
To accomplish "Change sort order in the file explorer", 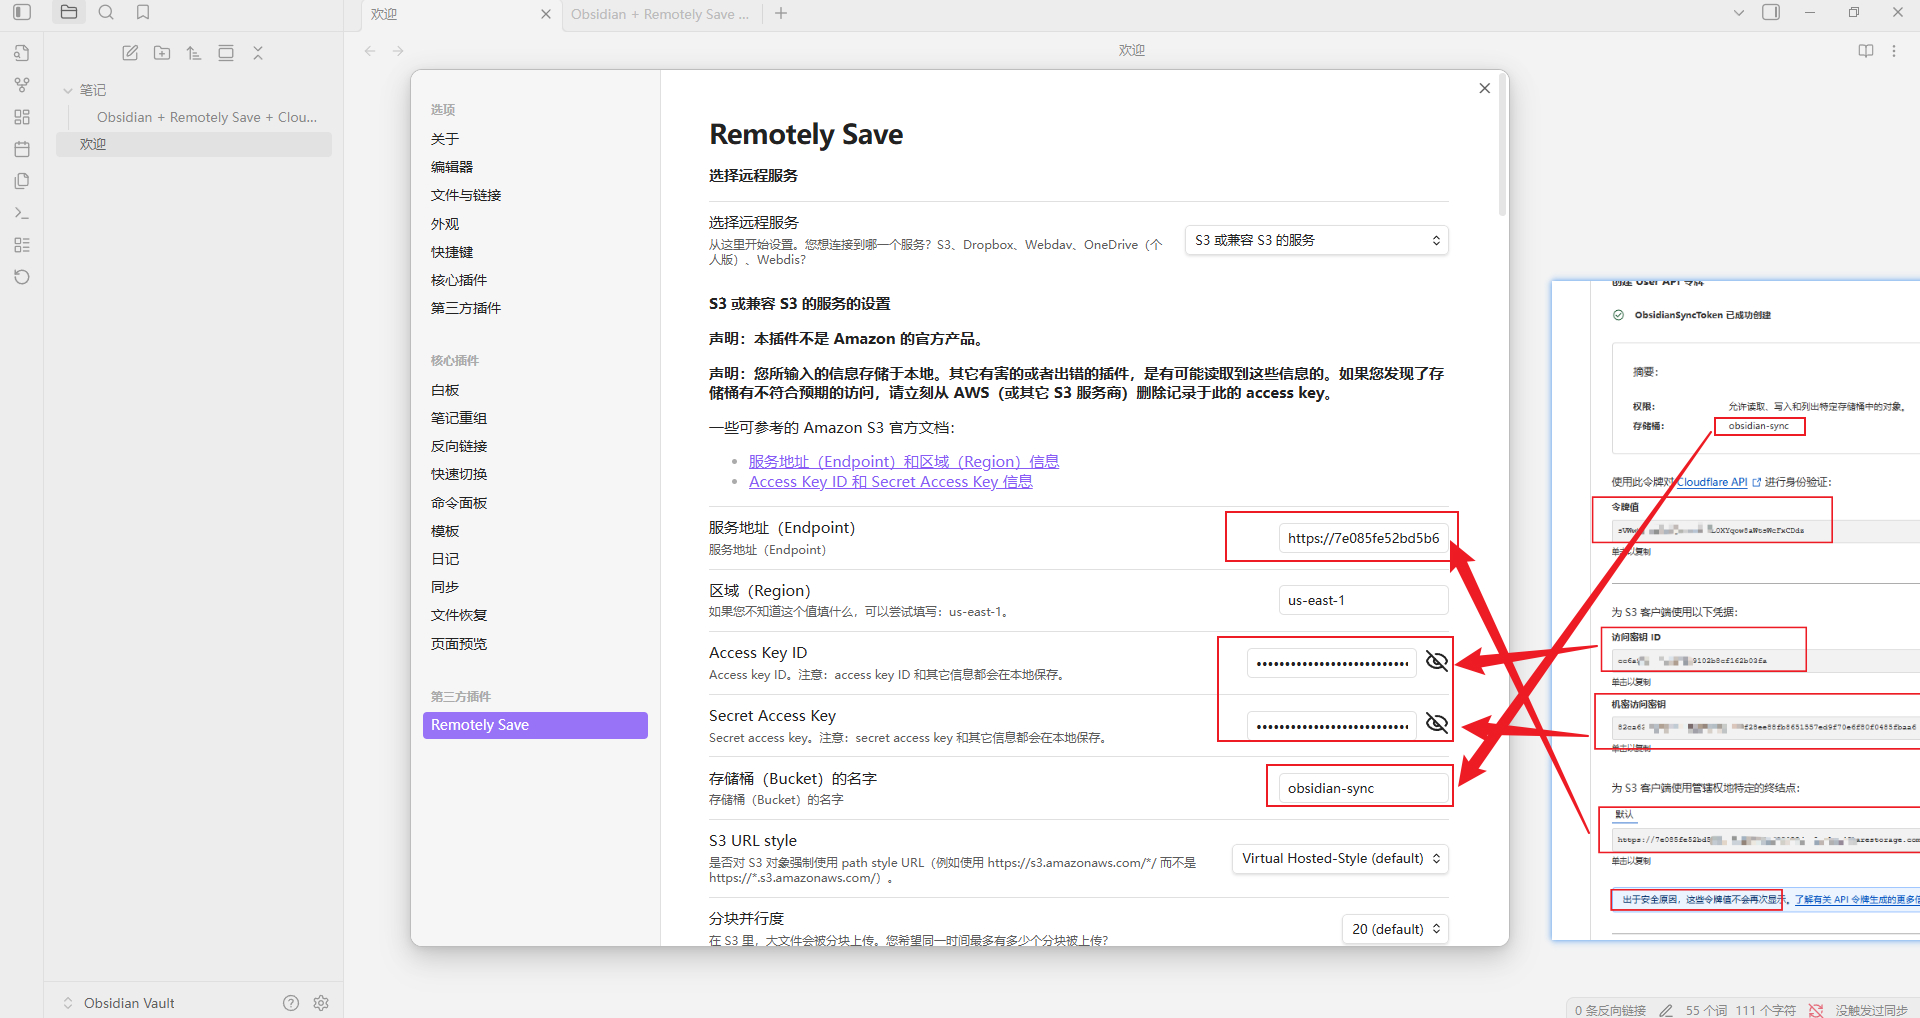I will (194, 52).
